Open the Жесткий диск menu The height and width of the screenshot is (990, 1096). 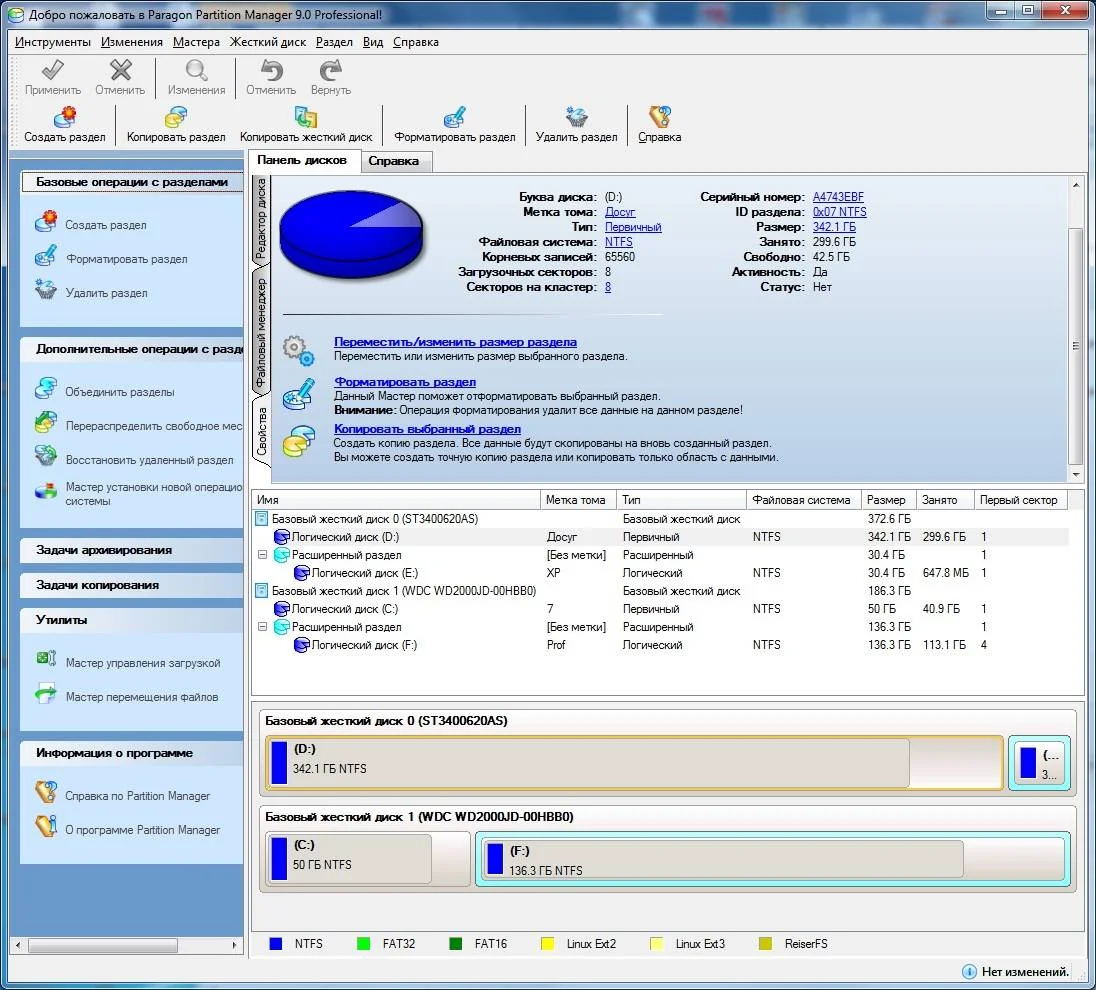pos(268,42)
